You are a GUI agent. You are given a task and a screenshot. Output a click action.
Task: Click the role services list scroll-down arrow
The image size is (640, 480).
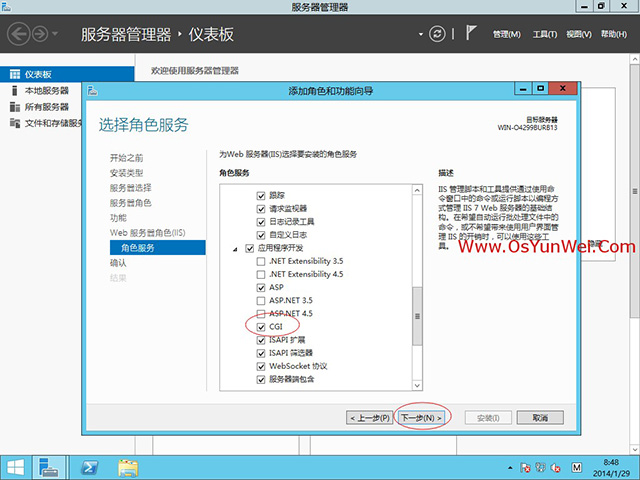(417, 385)
